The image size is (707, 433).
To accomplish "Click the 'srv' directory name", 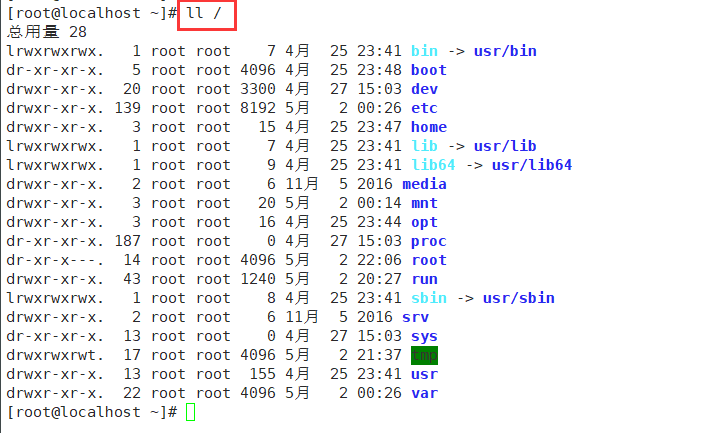I will [x=415, y=317].
